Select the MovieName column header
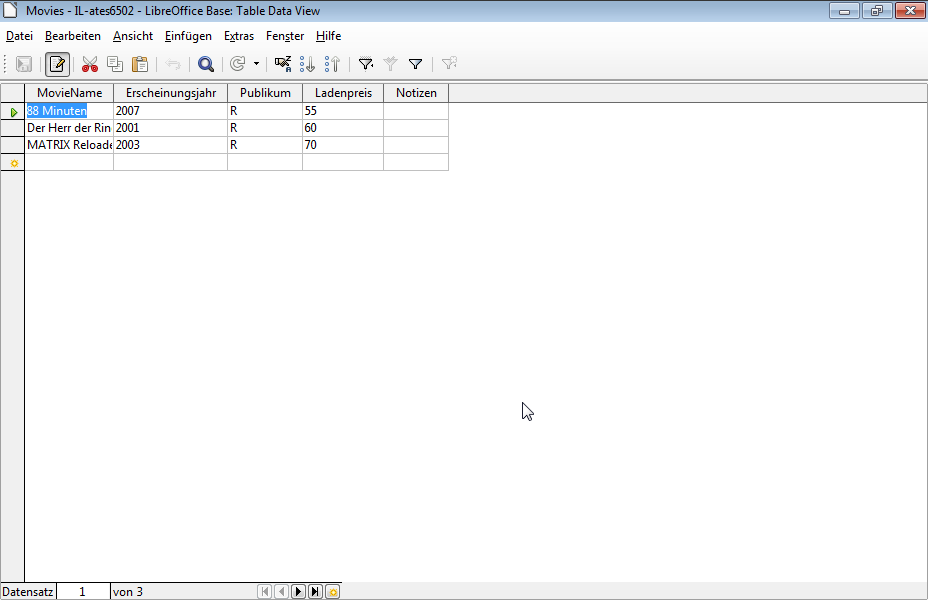The width and height of the screenshot is (928, 600). click(69, 93)
